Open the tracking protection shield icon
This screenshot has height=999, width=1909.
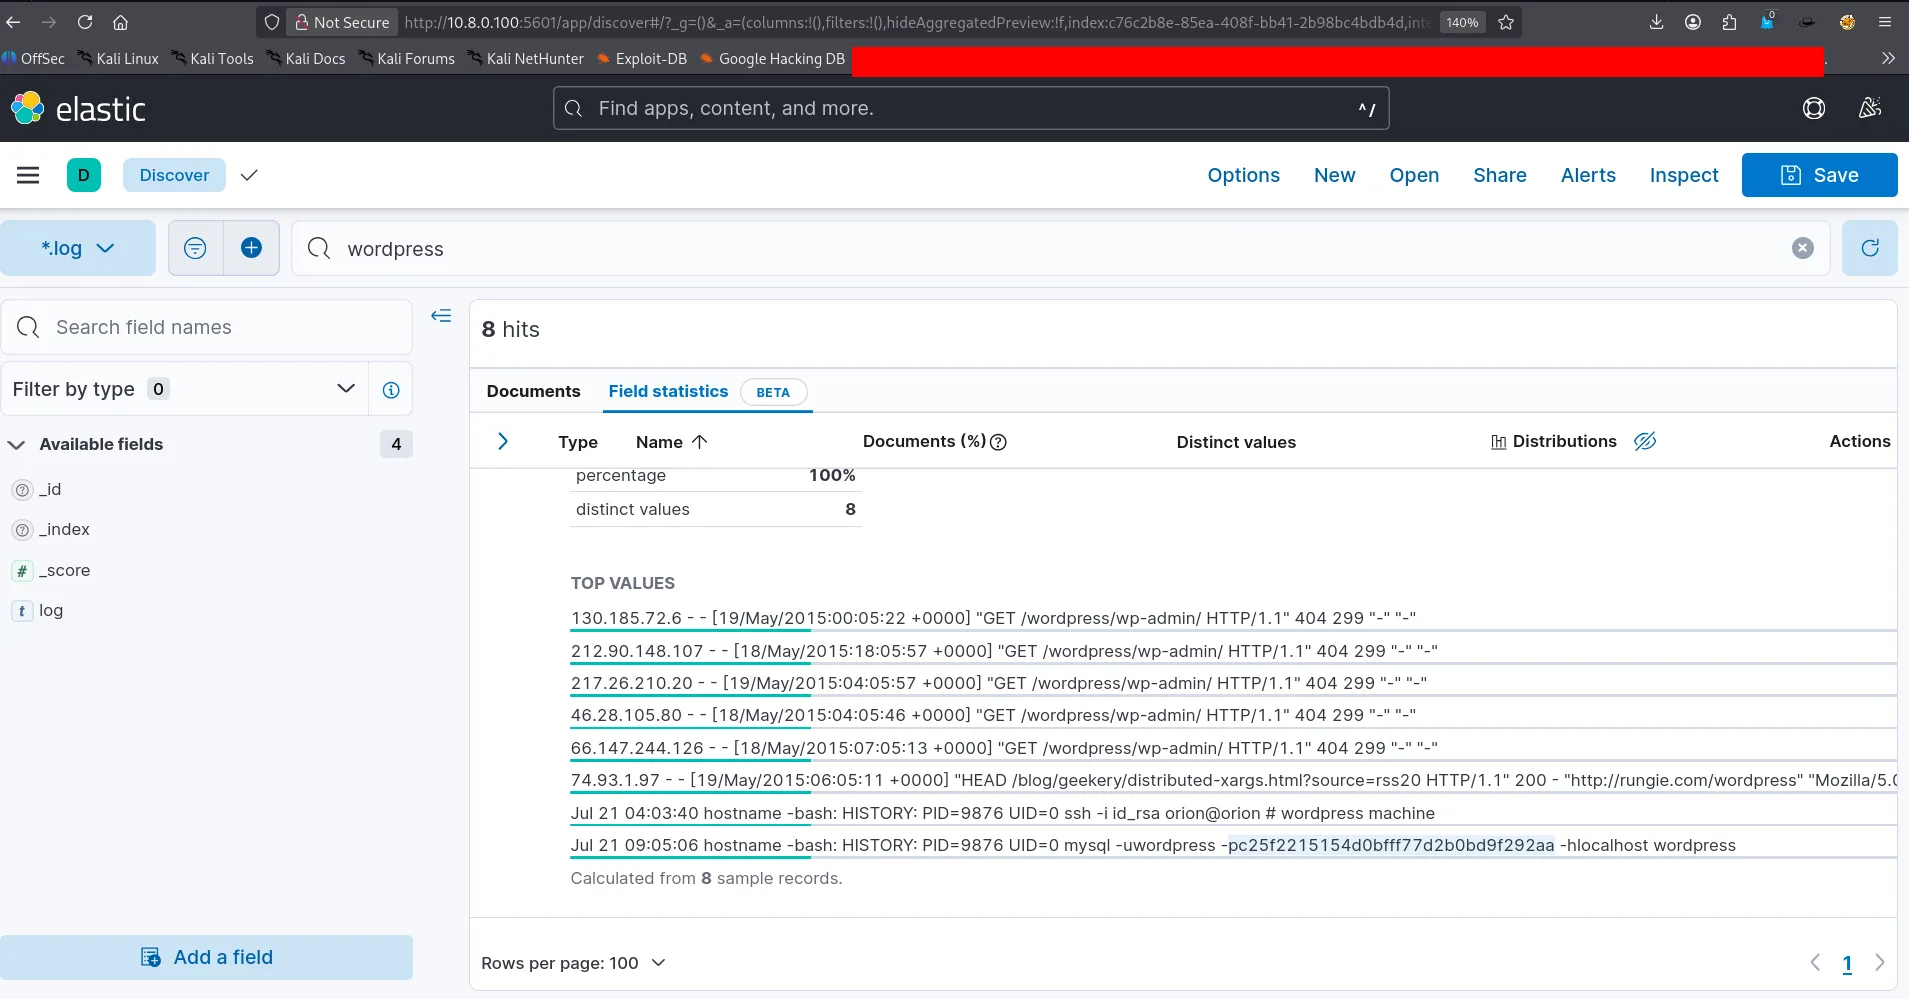click(272, 22)
